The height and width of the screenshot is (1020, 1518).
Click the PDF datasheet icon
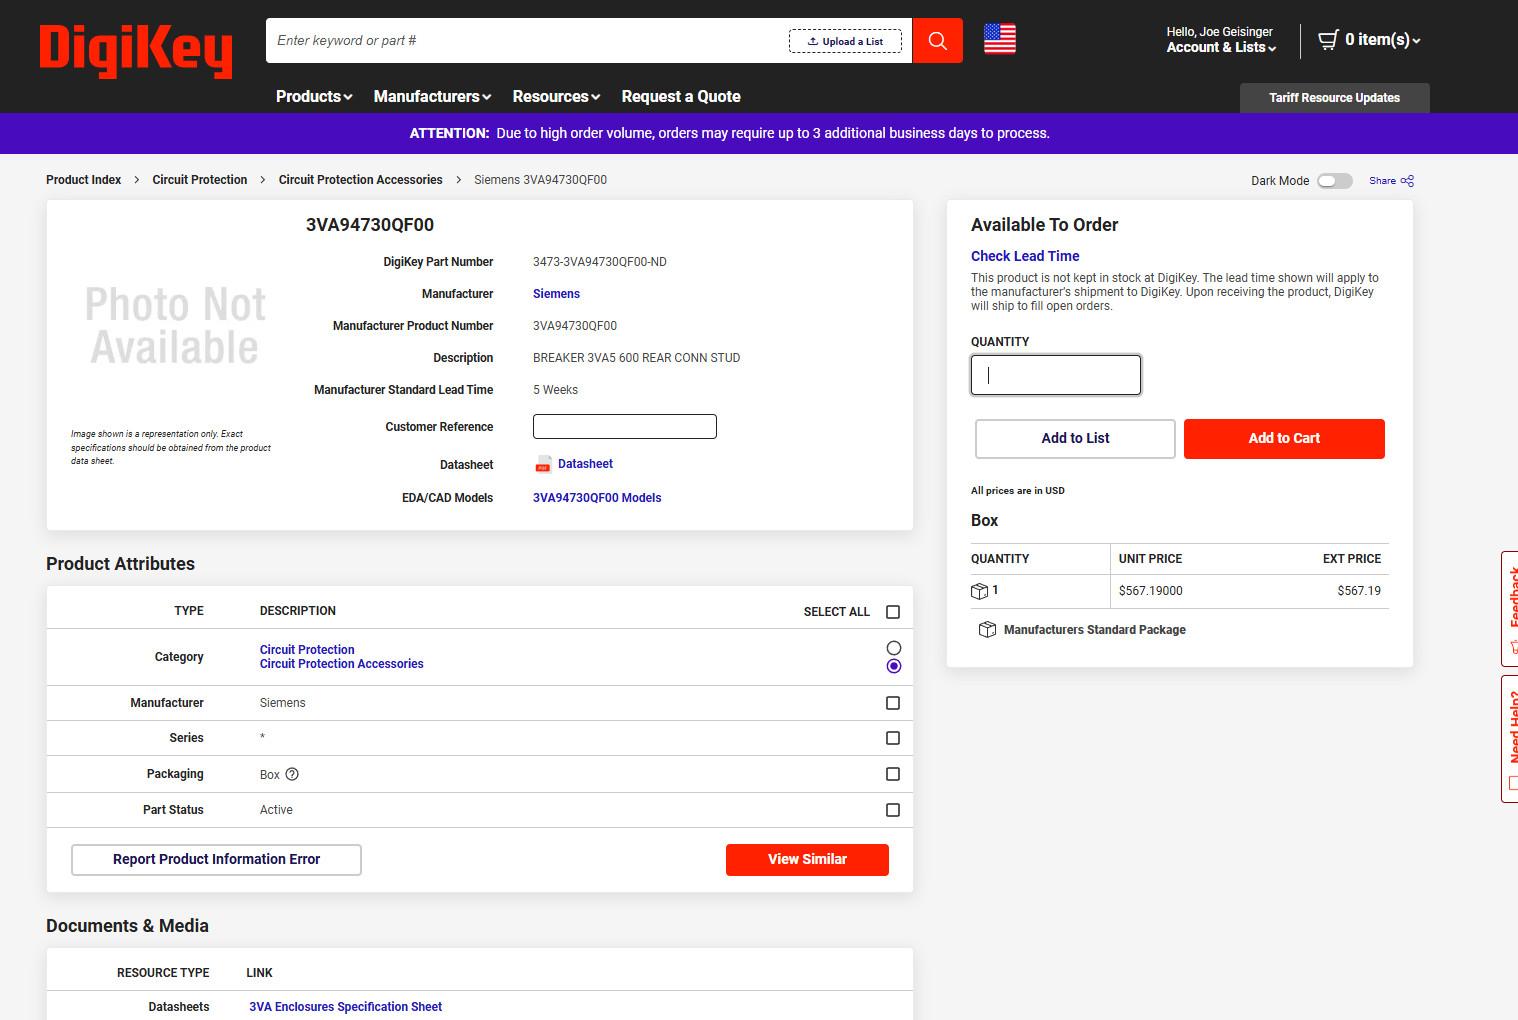pyautogui.click(x=543, y=464)
